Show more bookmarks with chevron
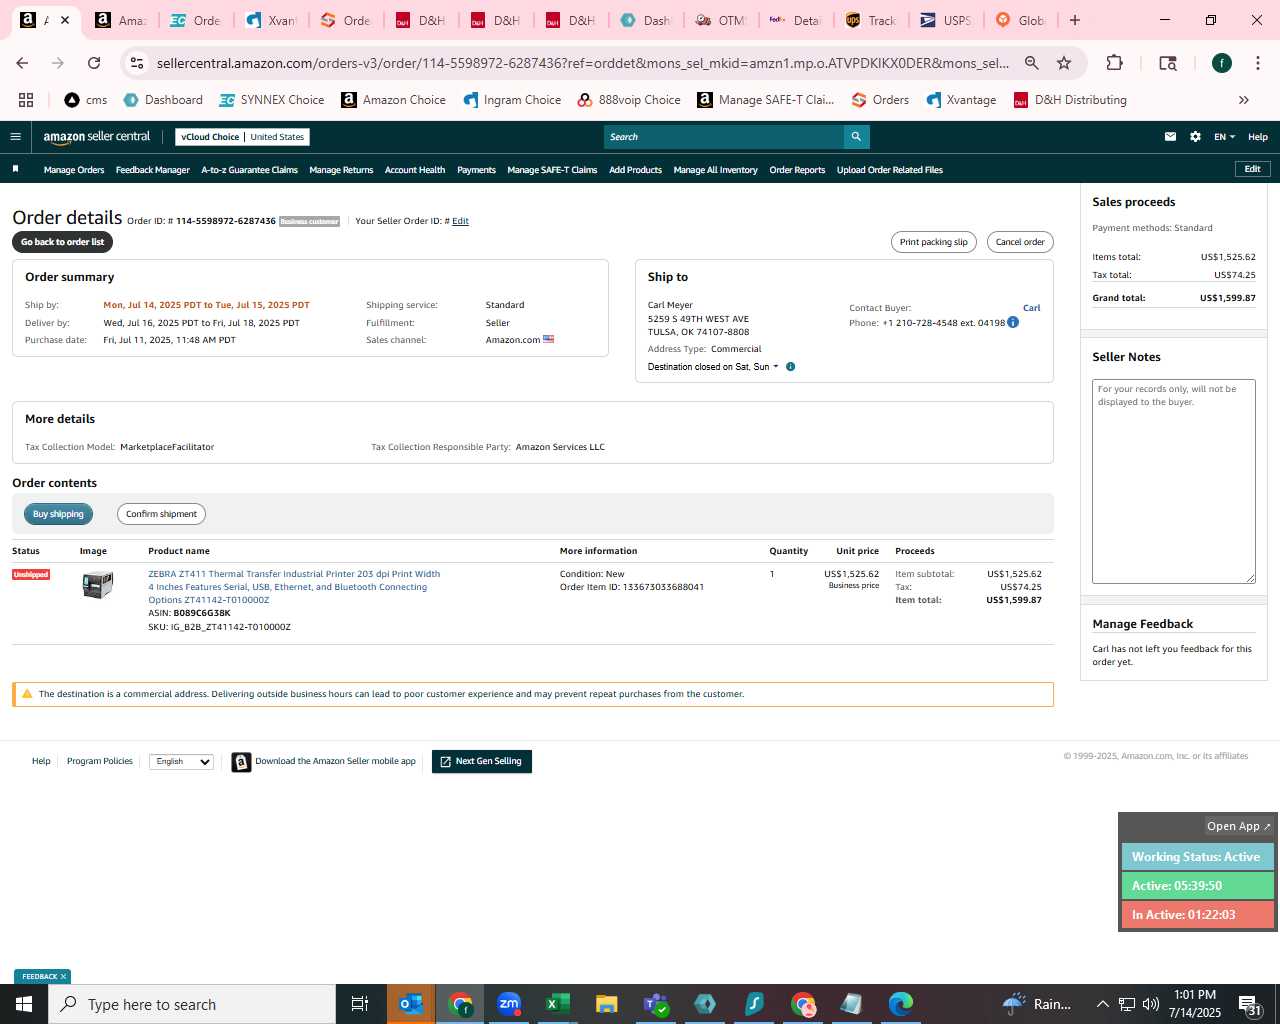This screenshot has width=1280, height=1024. pos(1244,100)
